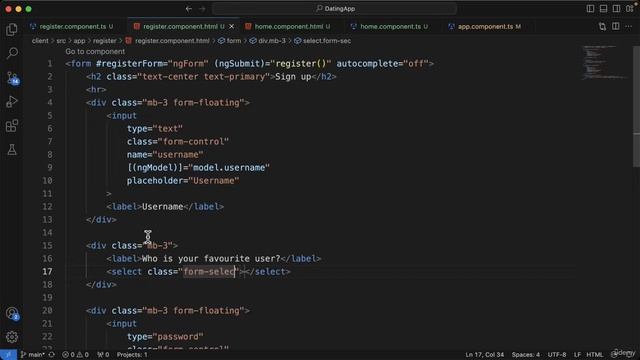Click "Sign up" text on line 2
Image resolution: width=640 pixels, height=360 pixels.
[x=293, y=77]
